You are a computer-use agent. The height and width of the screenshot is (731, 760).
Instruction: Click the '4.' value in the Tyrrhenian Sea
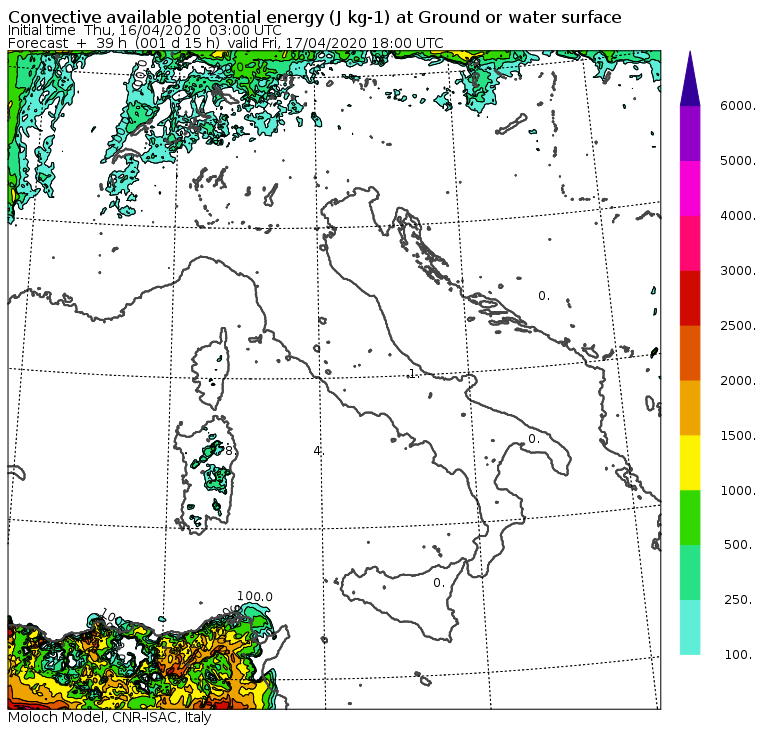tap(318, 451)
